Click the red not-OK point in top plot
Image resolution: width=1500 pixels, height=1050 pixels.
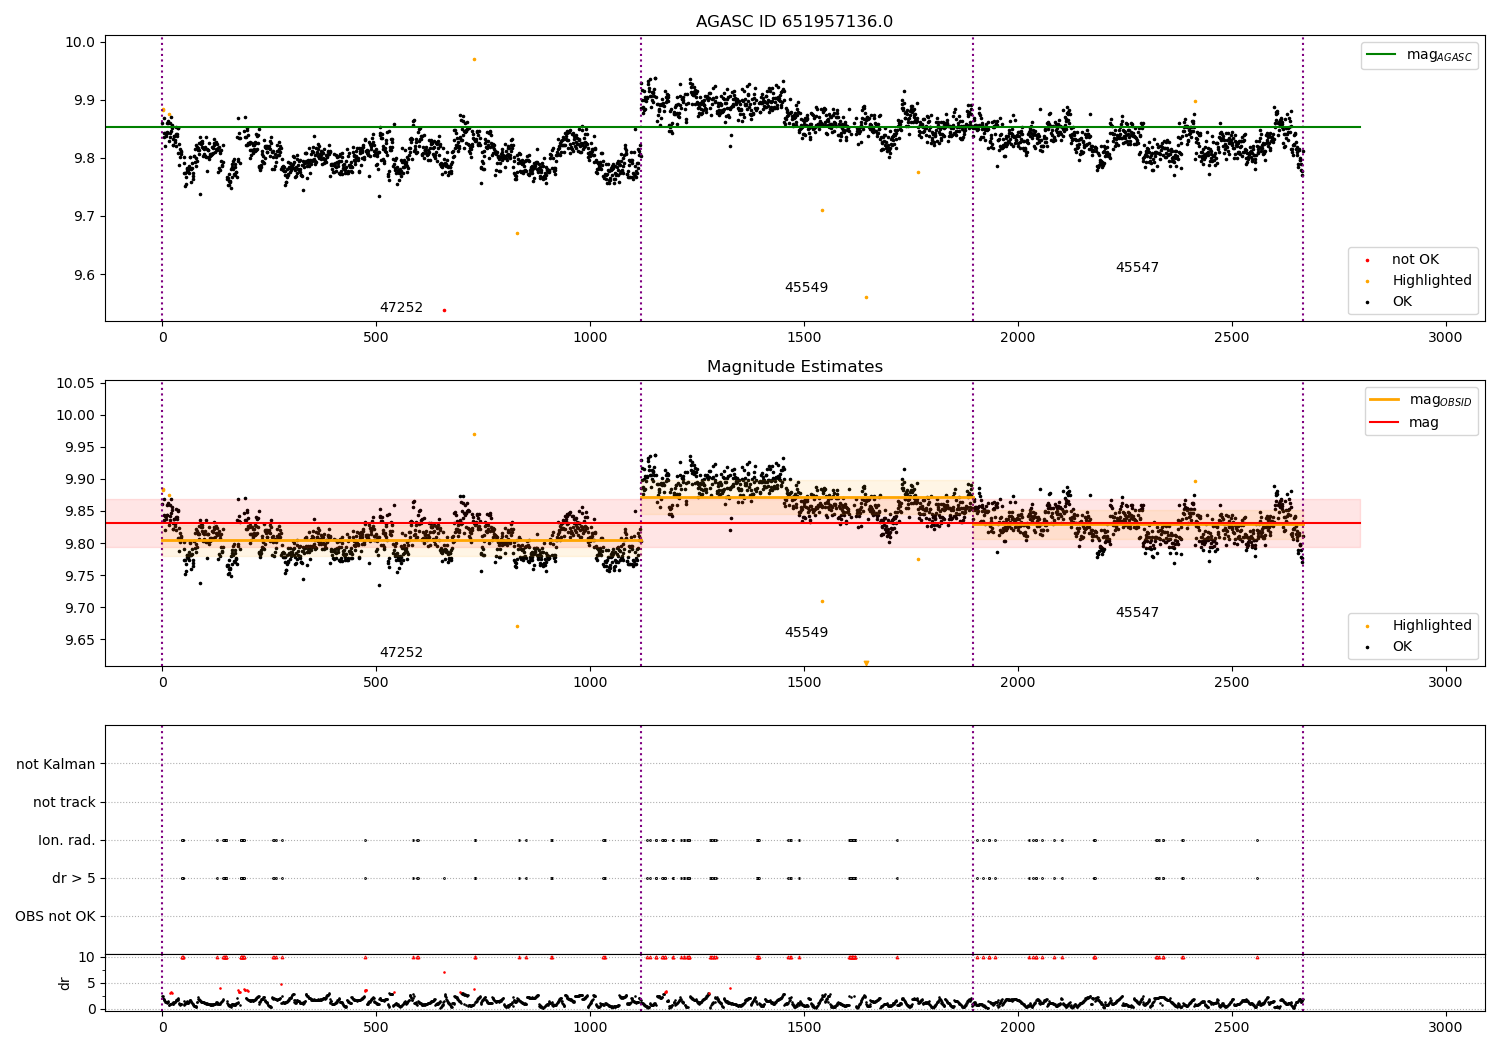click(x=444, y=310)
